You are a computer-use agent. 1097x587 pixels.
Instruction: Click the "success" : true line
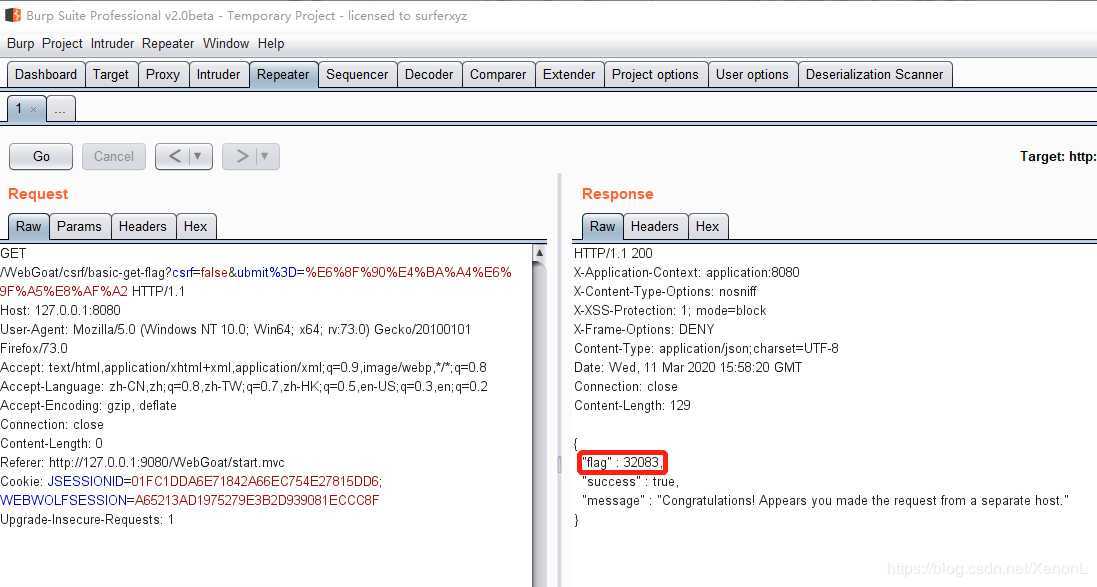click(630, 481)
